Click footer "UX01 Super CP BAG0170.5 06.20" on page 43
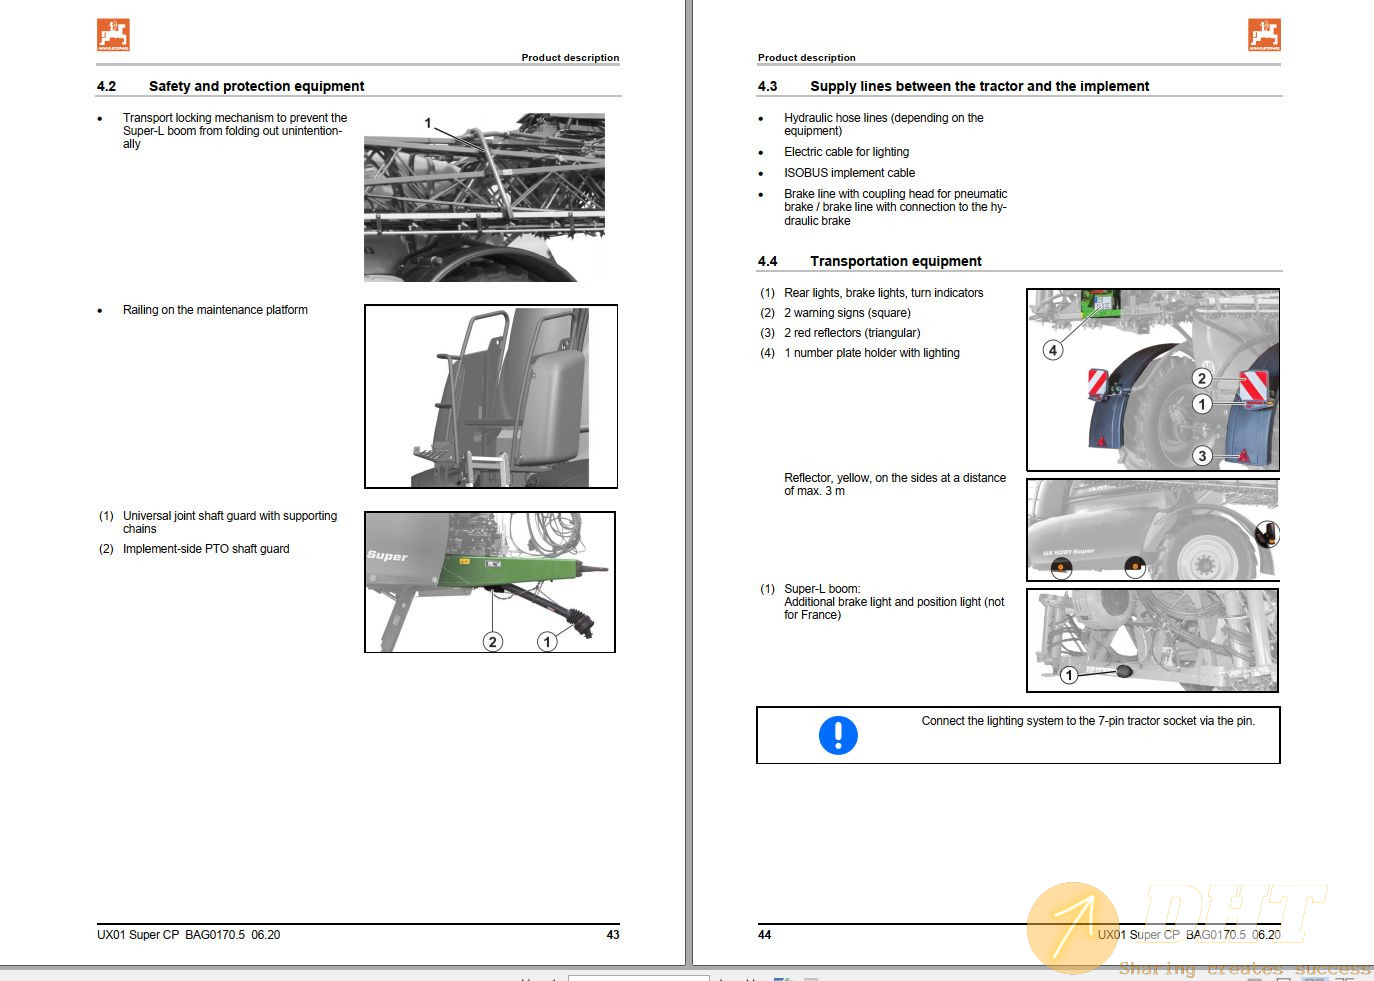Viewport: 1374px width, 981px height. click(189, 935)
